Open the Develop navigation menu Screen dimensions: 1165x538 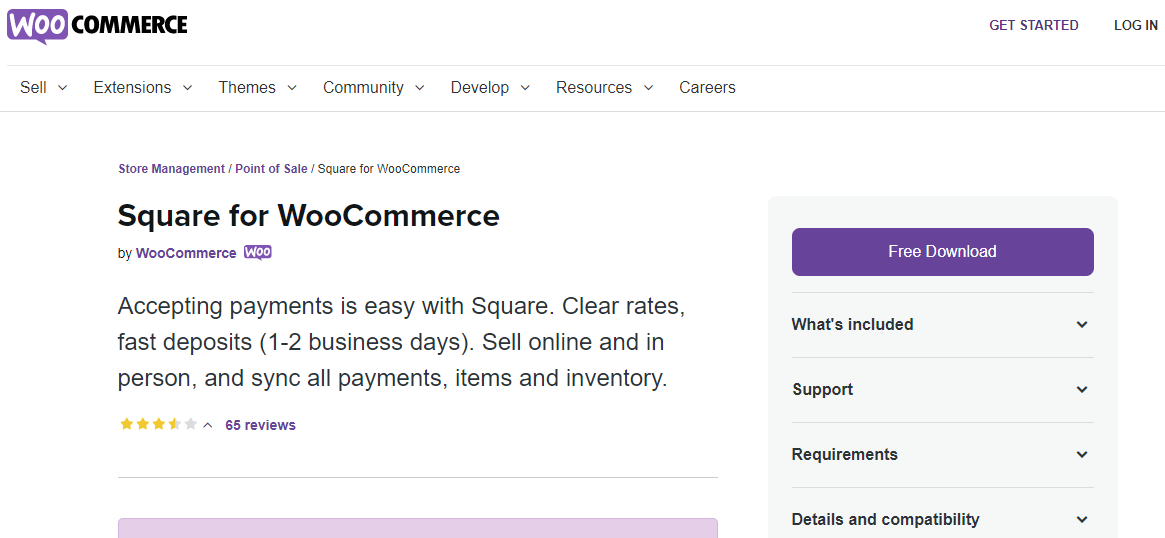pyautogui.click(x=490, y=88)
